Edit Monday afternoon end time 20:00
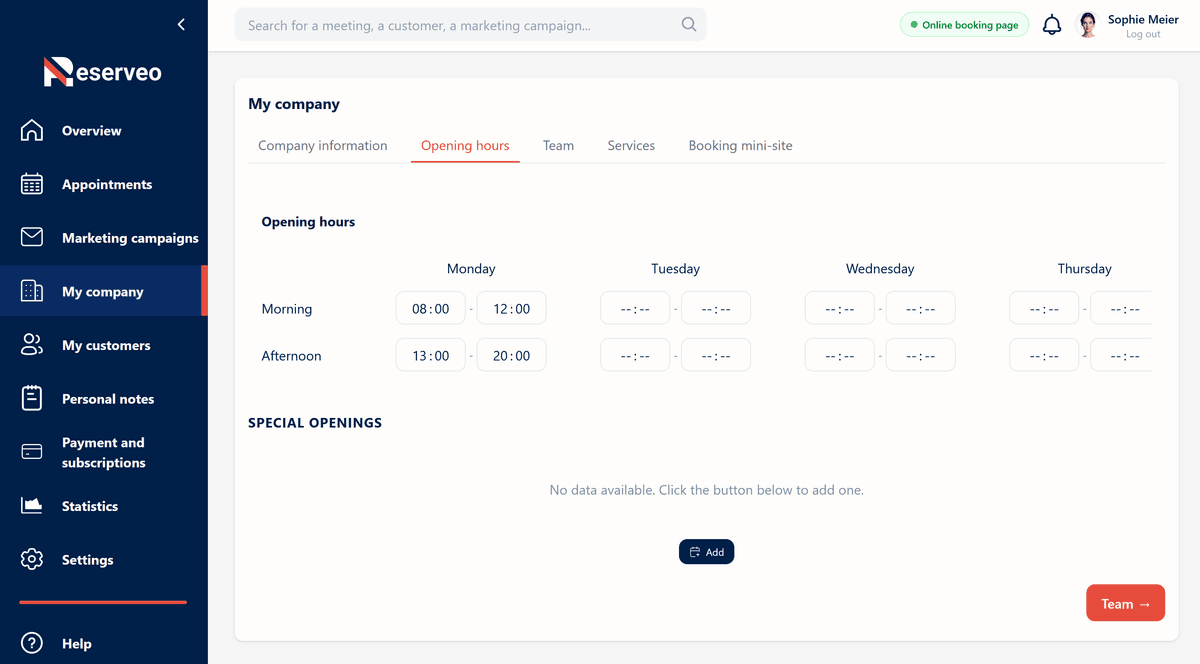This screenshot has height=664, width=1200. (x=512, y=356)
